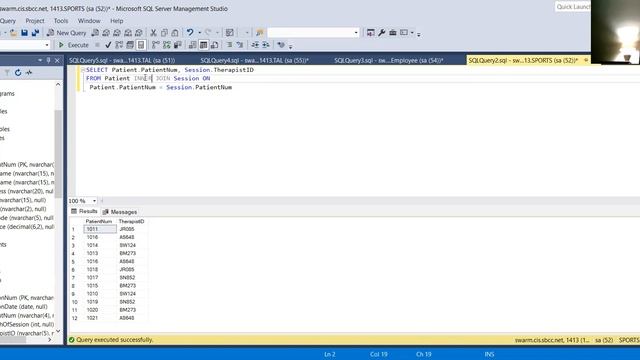Open the Query Options icon
The height and width of the screenshot is (360, 640).
point(130,45)
